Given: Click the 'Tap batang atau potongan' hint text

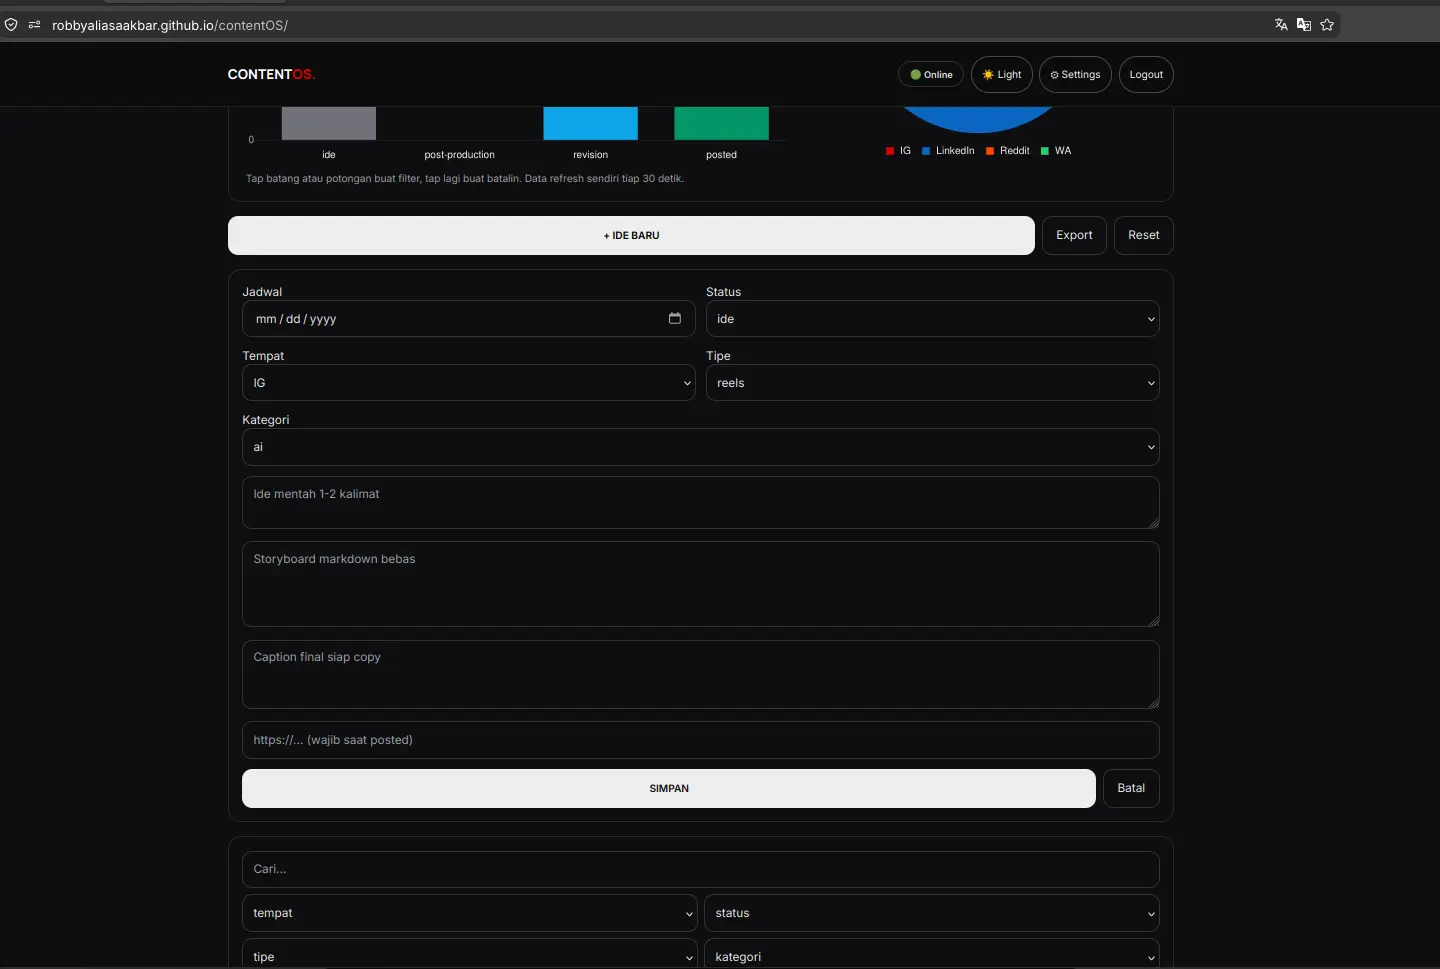Looking at the screenshot, I should (465, 179).
